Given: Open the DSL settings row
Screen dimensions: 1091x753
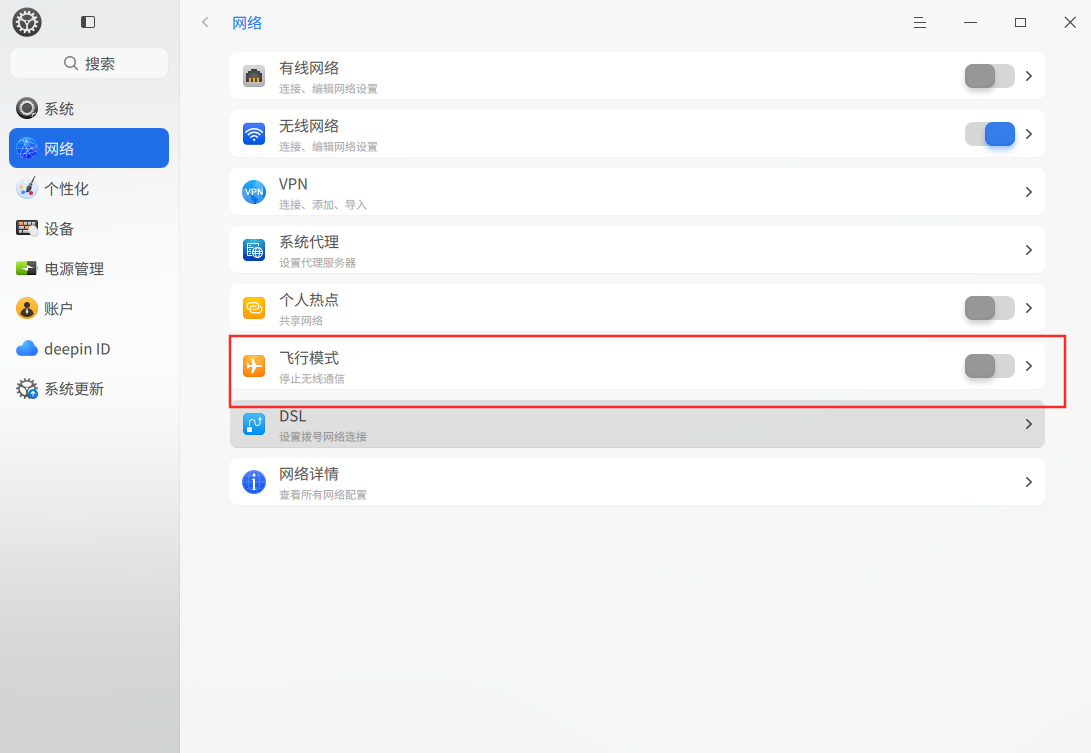Looking at the screenshot, I should pyautogui.click(x=637, y=424).
